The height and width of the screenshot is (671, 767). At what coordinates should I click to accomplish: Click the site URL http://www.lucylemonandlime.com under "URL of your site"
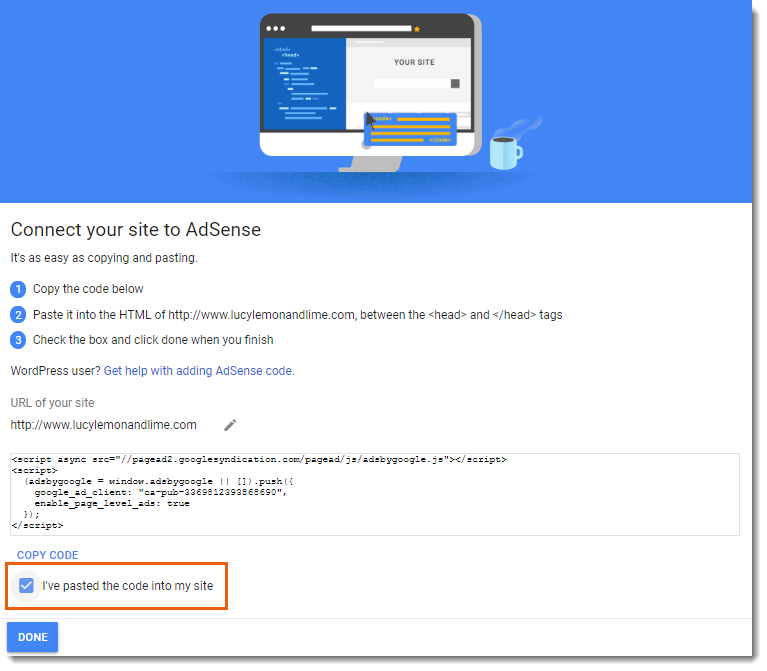click(x=104, y=425)
